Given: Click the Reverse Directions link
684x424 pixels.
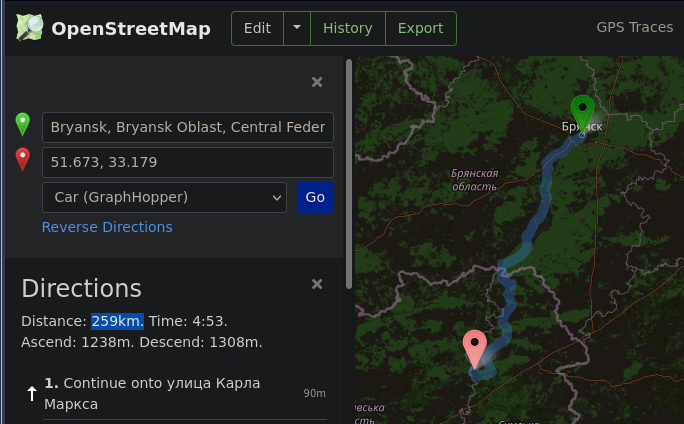Looking at the screenshot, I should (107, 227).
